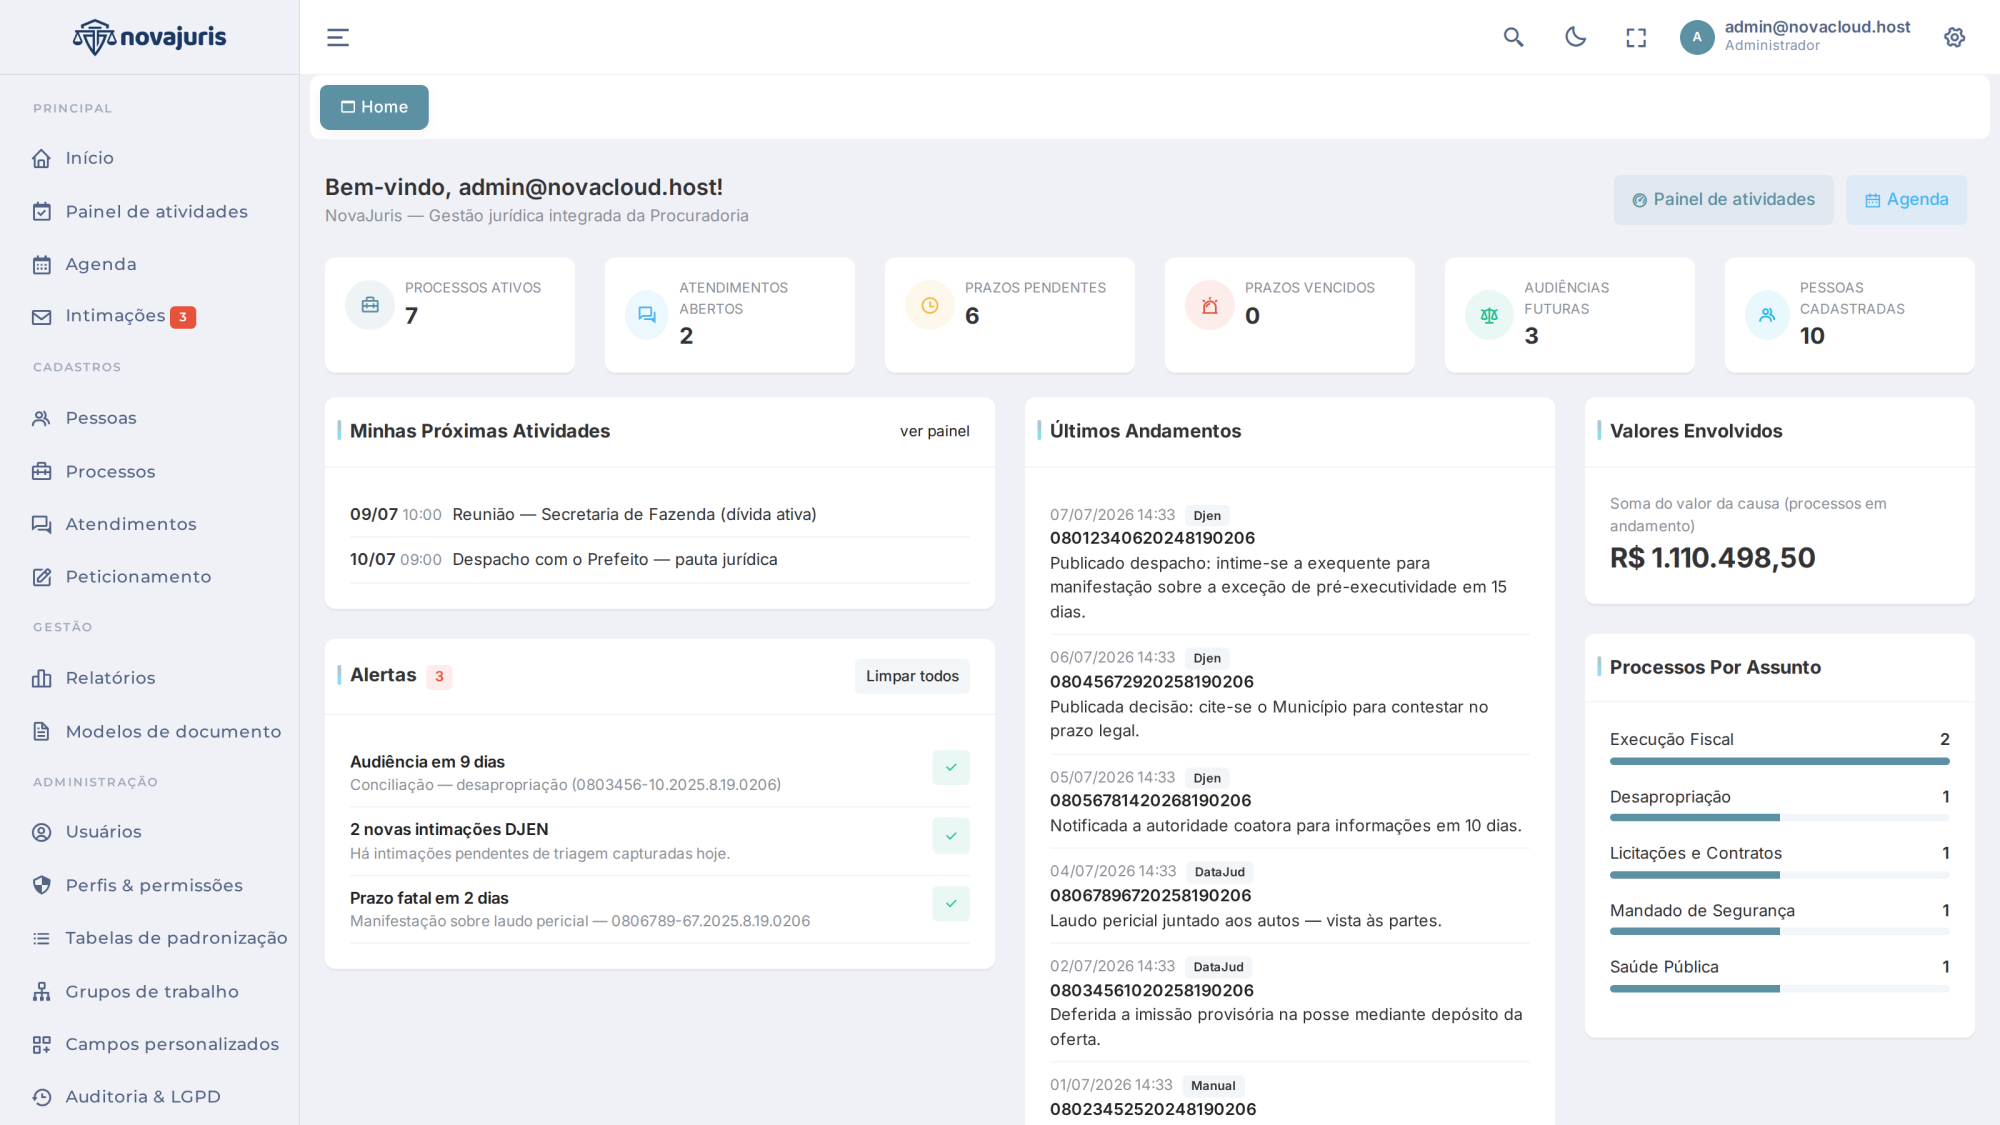Click the novajuris logo
2000x1125 pixels.
[x=149, y=37]
